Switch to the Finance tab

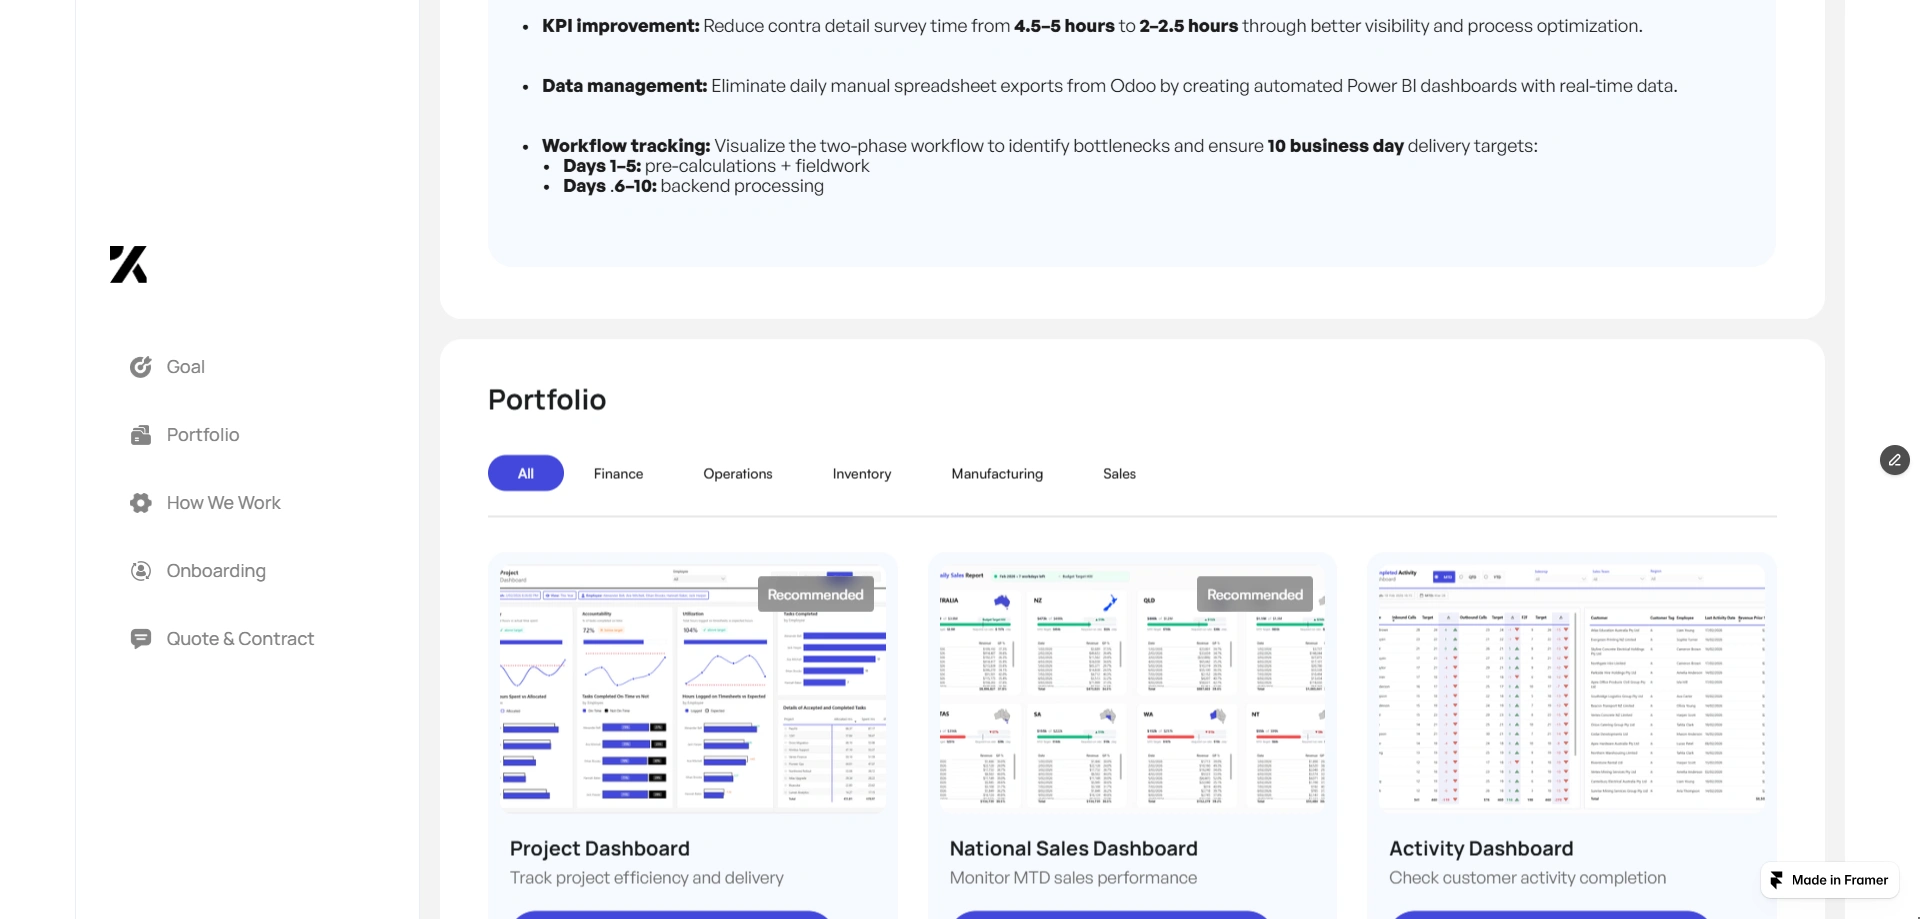[x=618, y=473]
